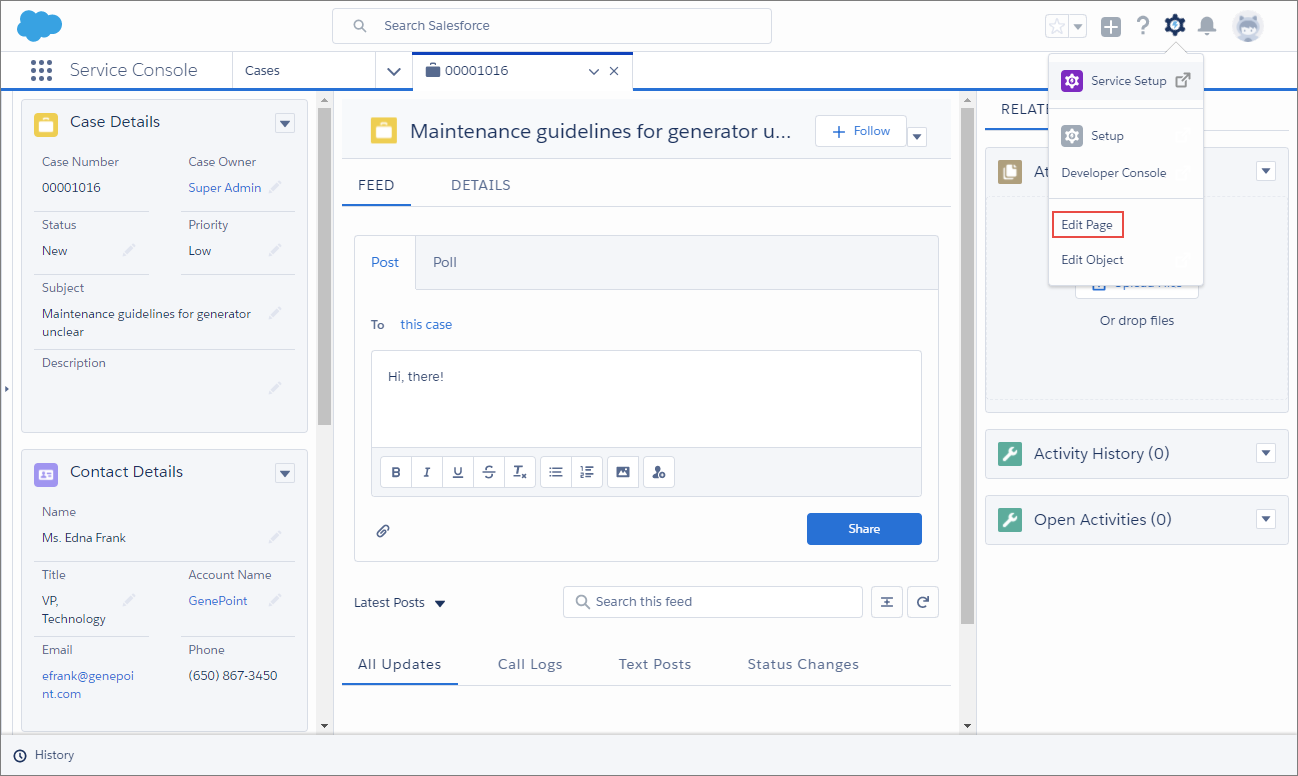
Task: Choose Developer Console menu item
Action: (x=1114, y=173)
